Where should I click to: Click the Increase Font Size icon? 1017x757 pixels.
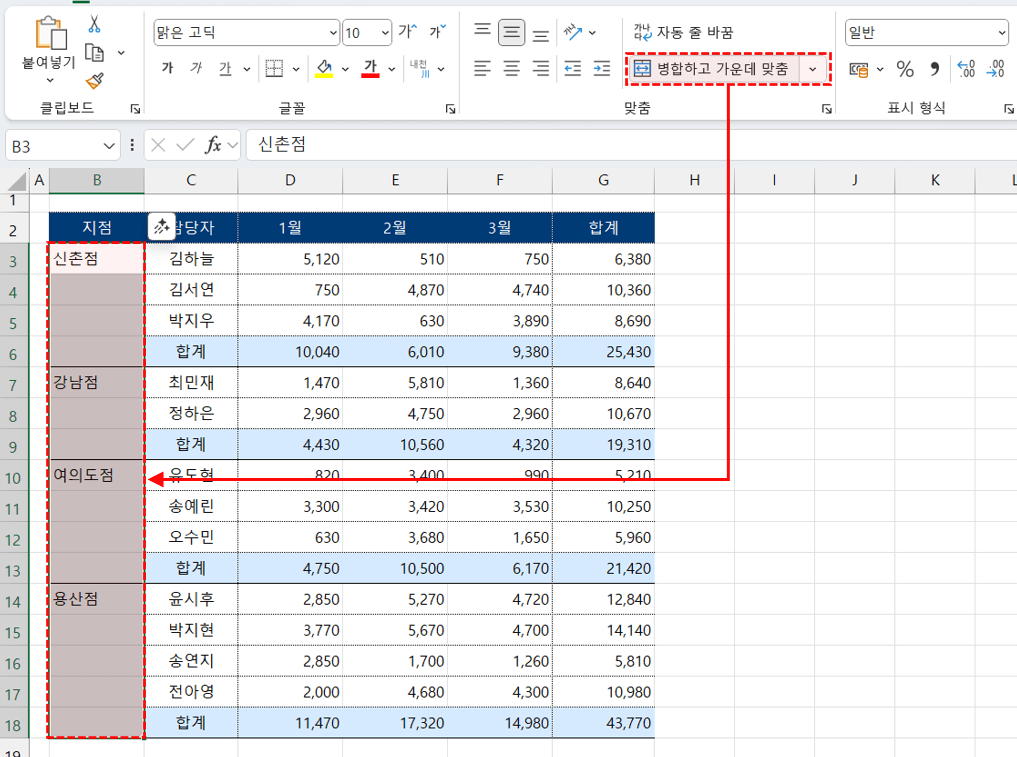tap(407, 32)
